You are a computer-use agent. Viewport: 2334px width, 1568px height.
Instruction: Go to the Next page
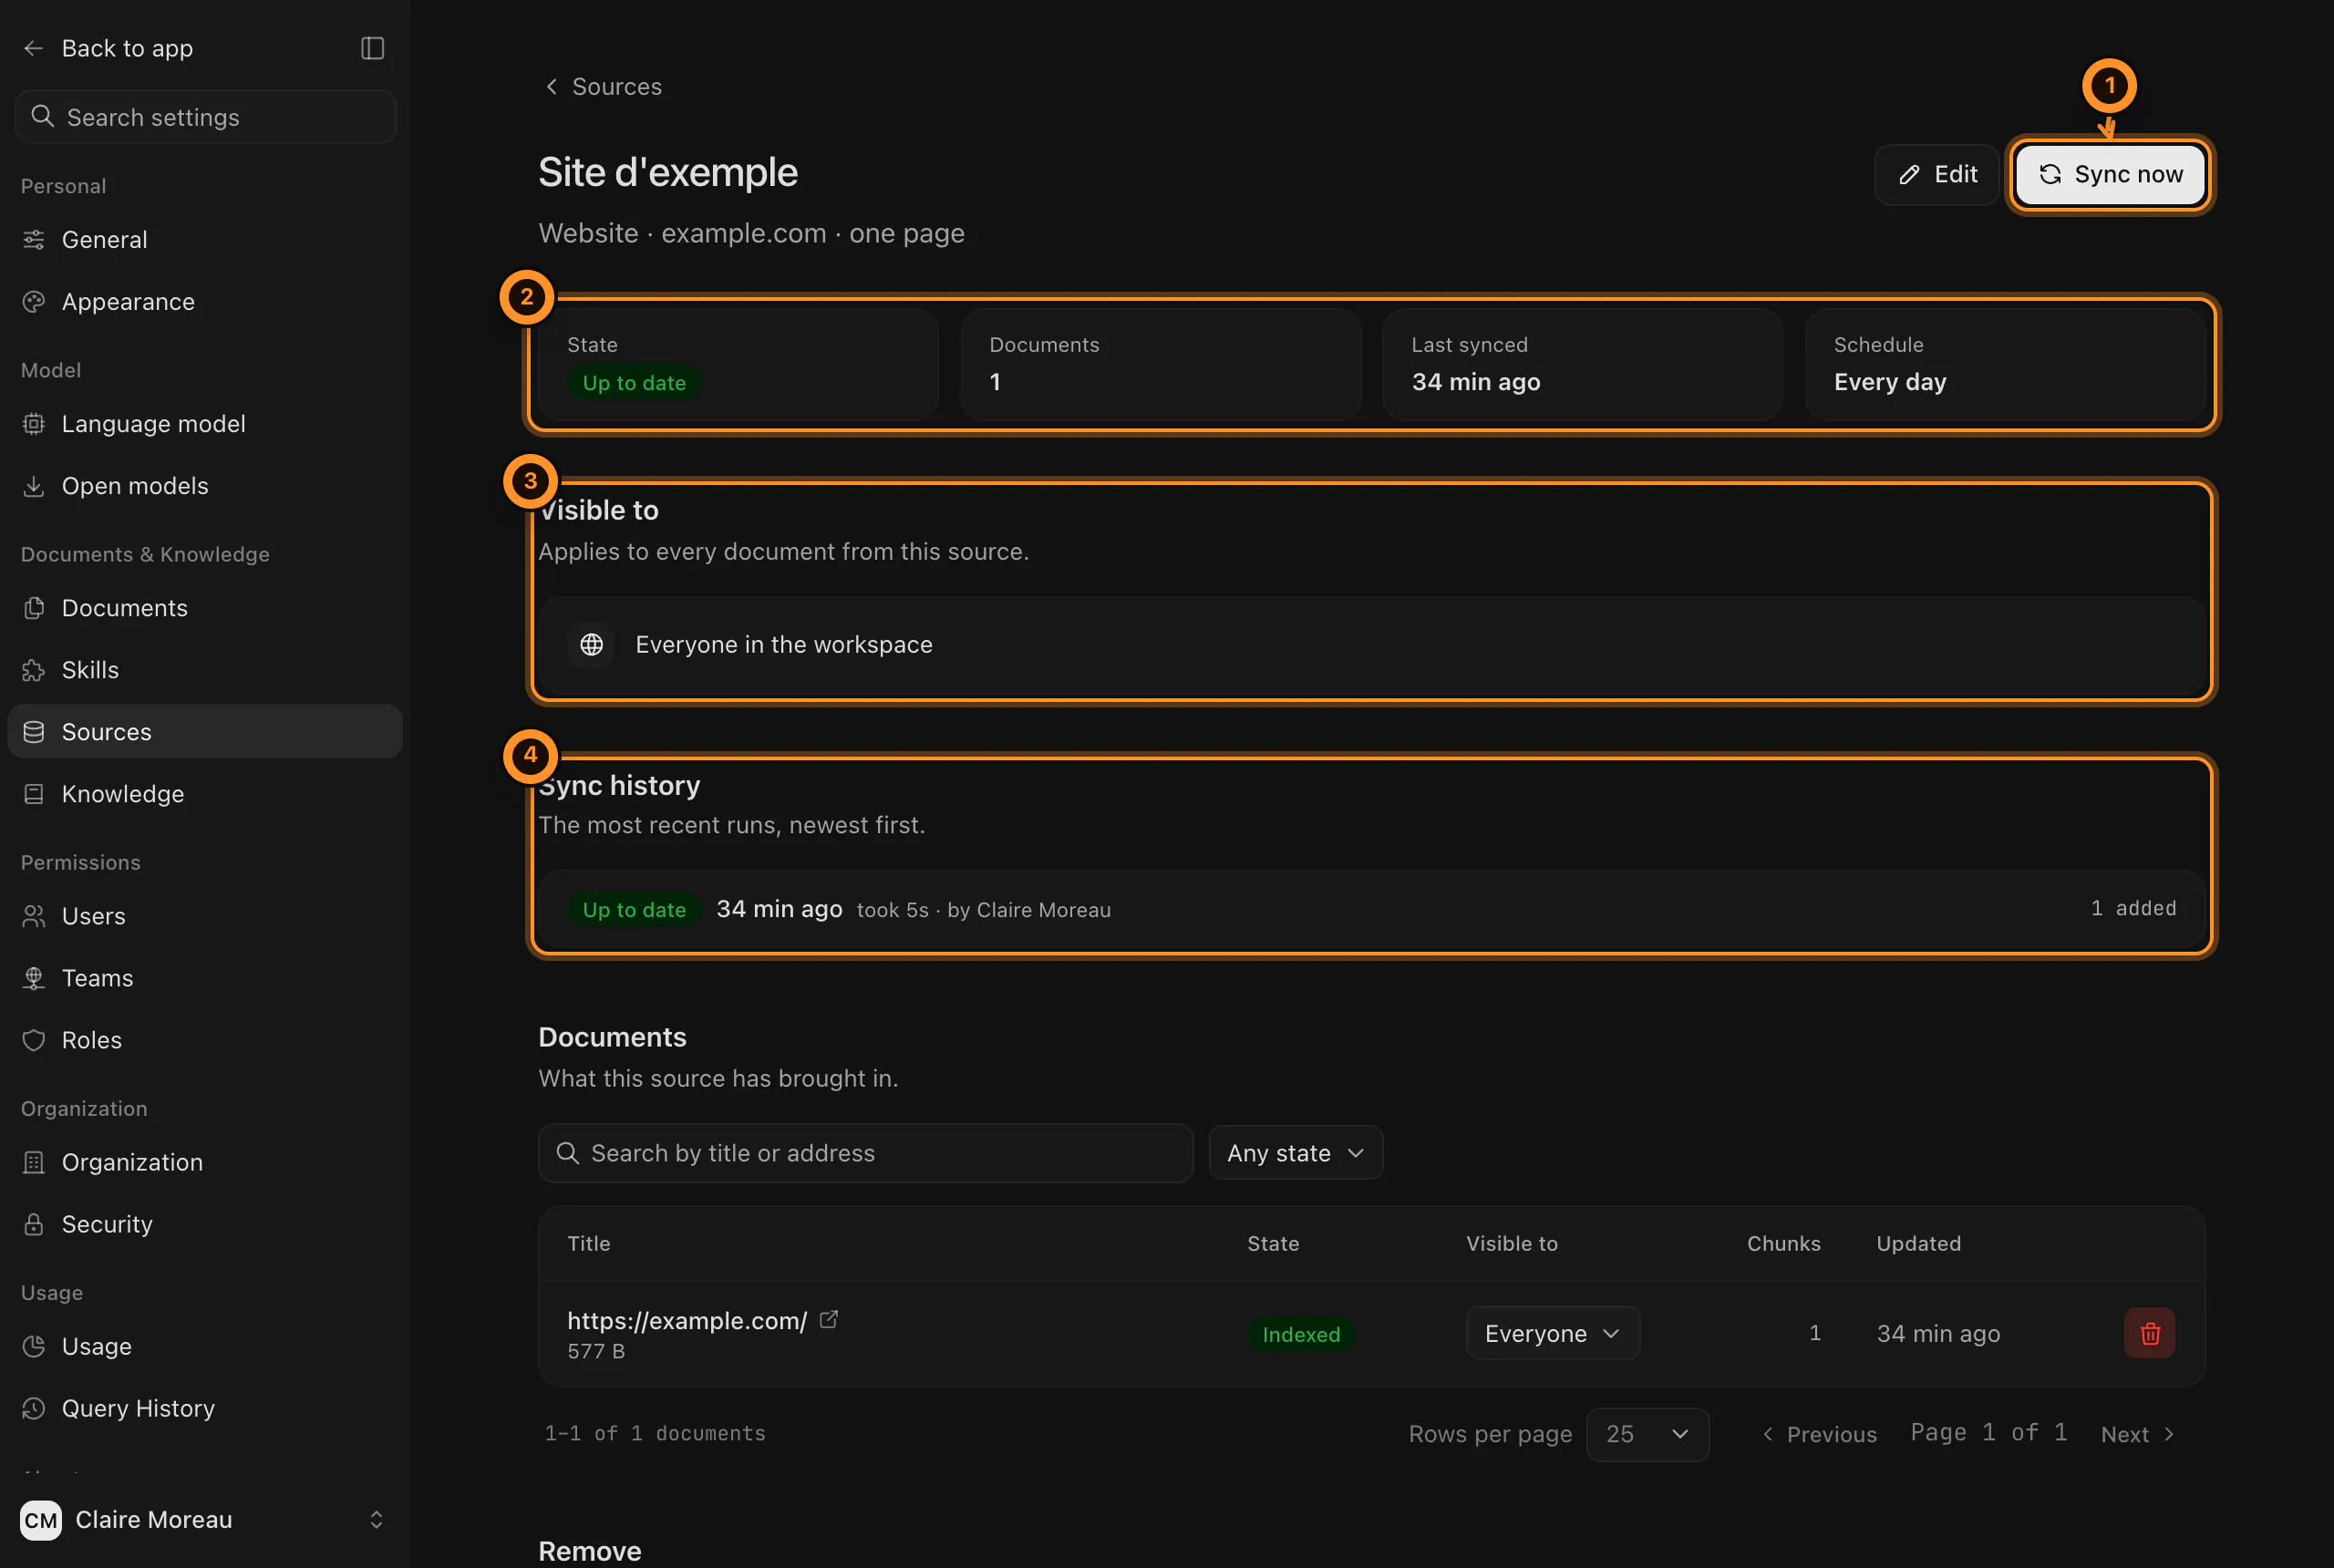pos(2137,1434)
